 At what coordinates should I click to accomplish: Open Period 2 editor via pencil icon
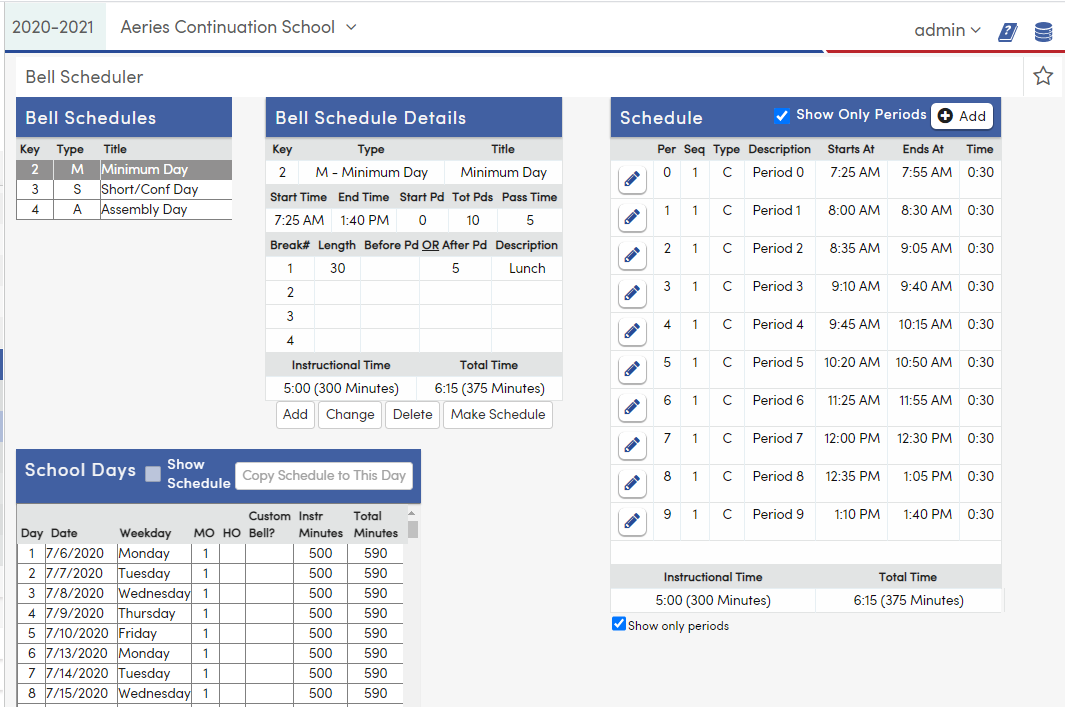(631, 255)
